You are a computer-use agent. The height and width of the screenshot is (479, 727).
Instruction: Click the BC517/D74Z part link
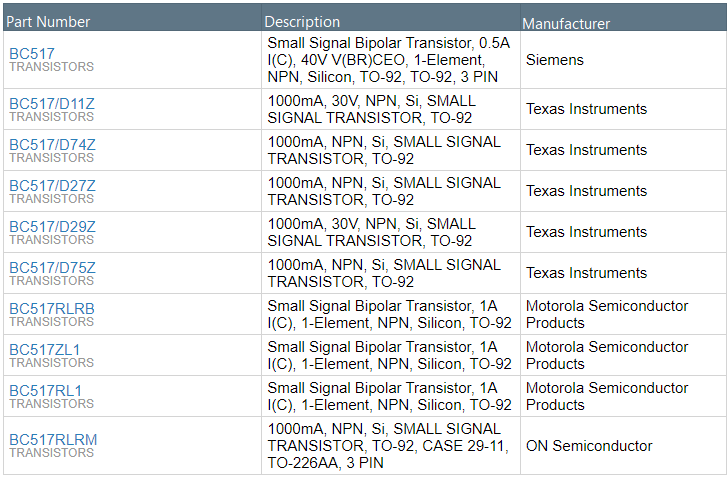click(52, 143)
